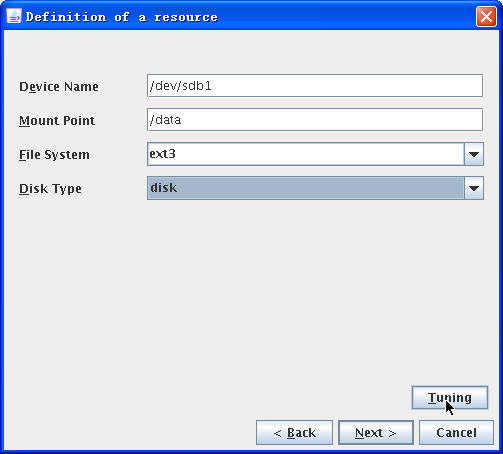Proceed with the Next button
This screenshot has width=503, height=454.
[376, 433]
